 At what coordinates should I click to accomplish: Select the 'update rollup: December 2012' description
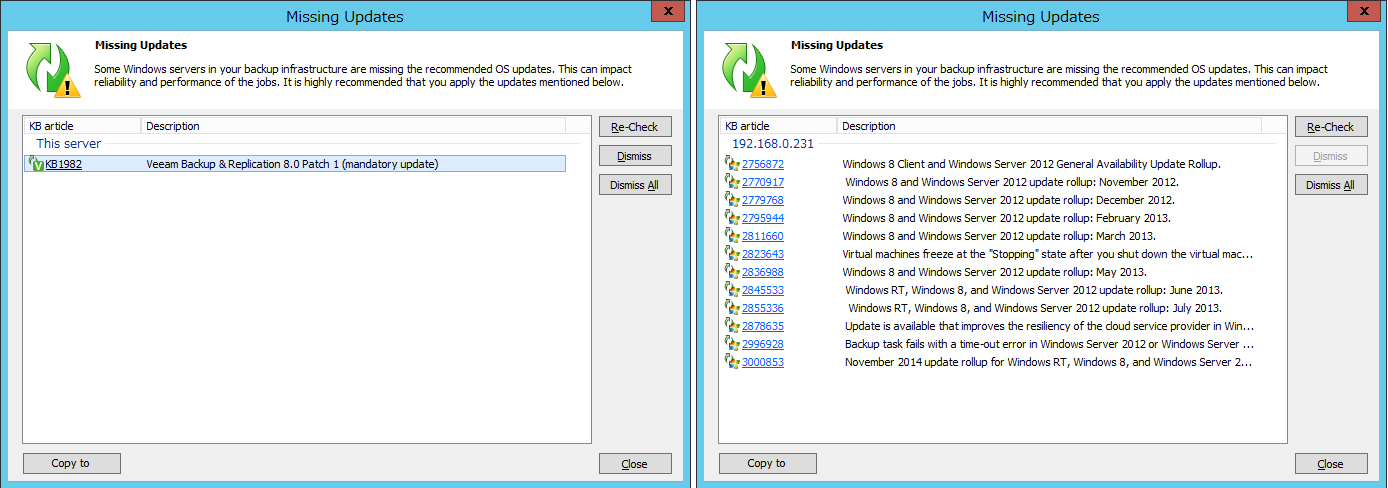1010,200
